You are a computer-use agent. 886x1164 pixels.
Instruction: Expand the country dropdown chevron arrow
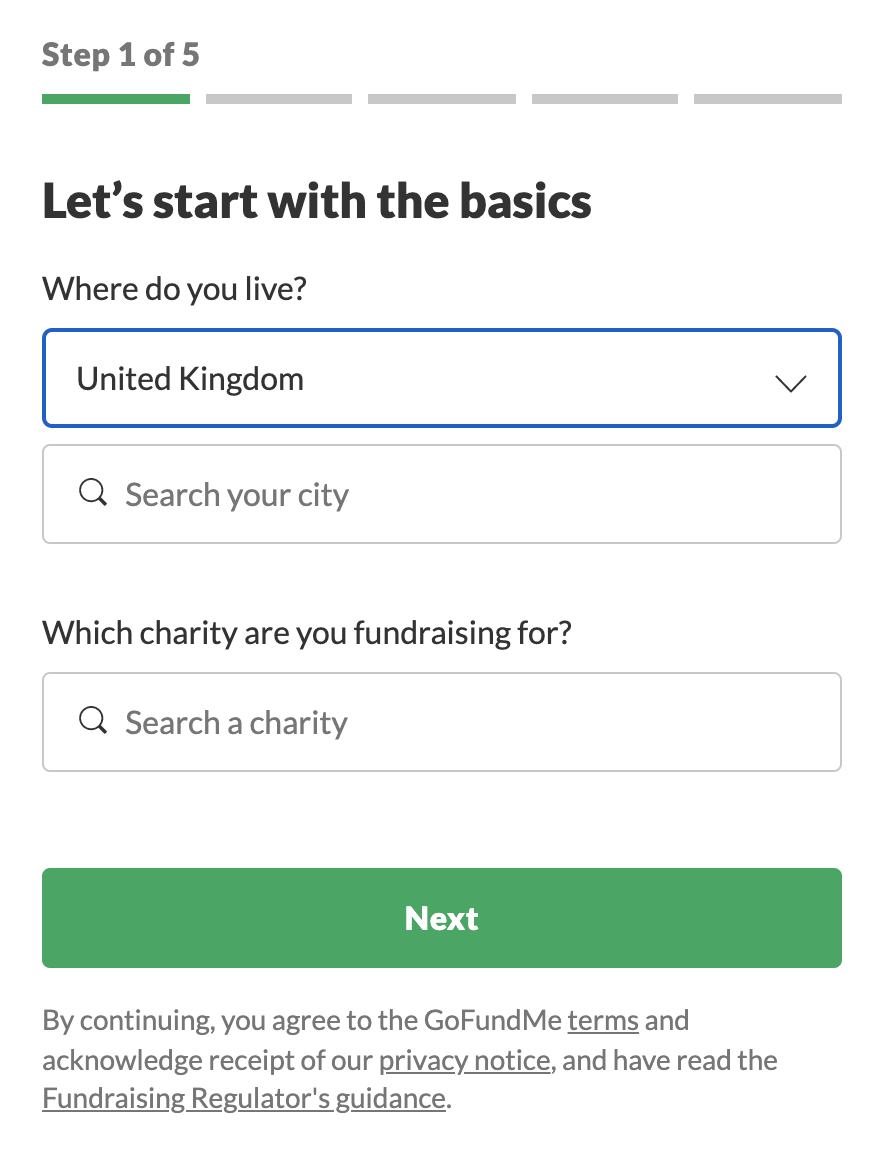click(790, 383)
